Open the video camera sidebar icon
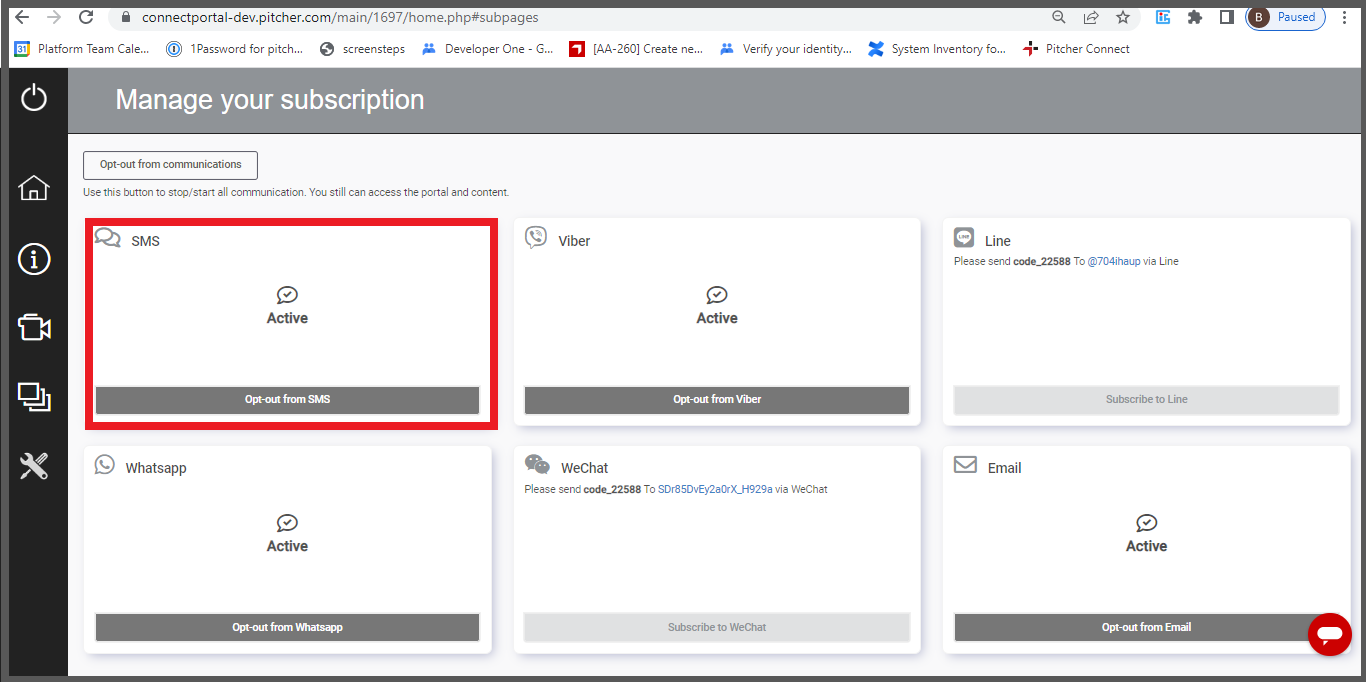 click(x=34, y=328)
